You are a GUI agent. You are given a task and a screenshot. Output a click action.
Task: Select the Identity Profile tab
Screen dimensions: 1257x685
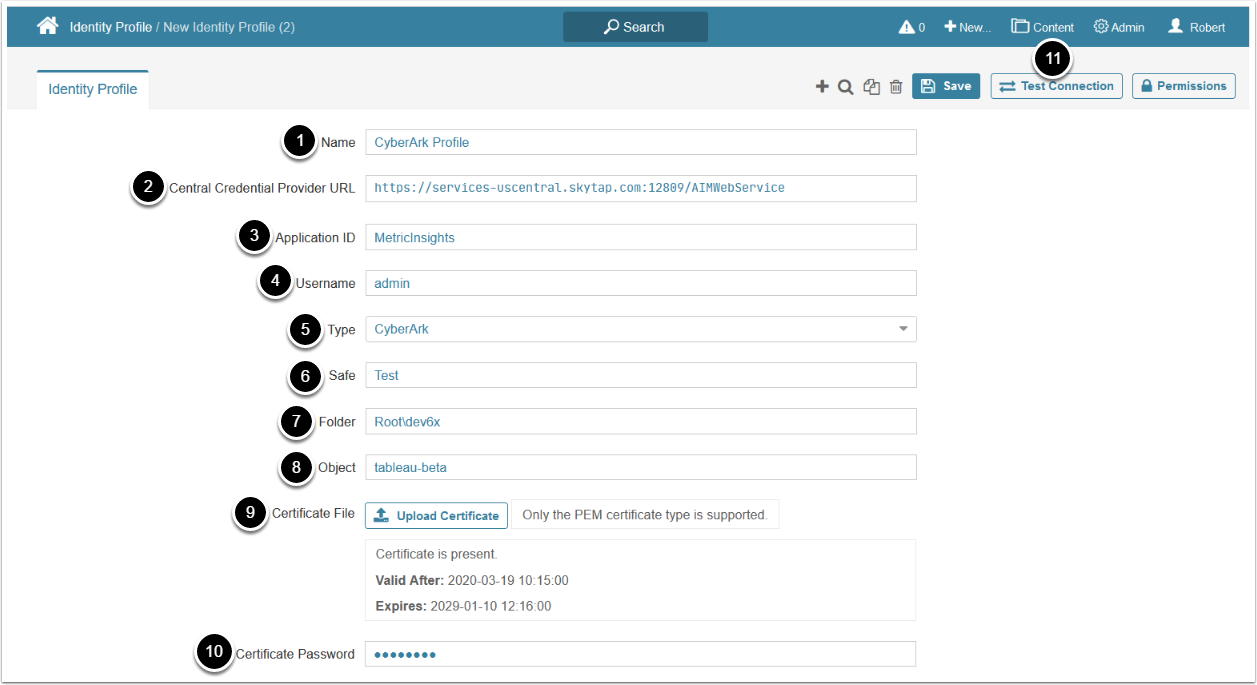coord(93,89)
